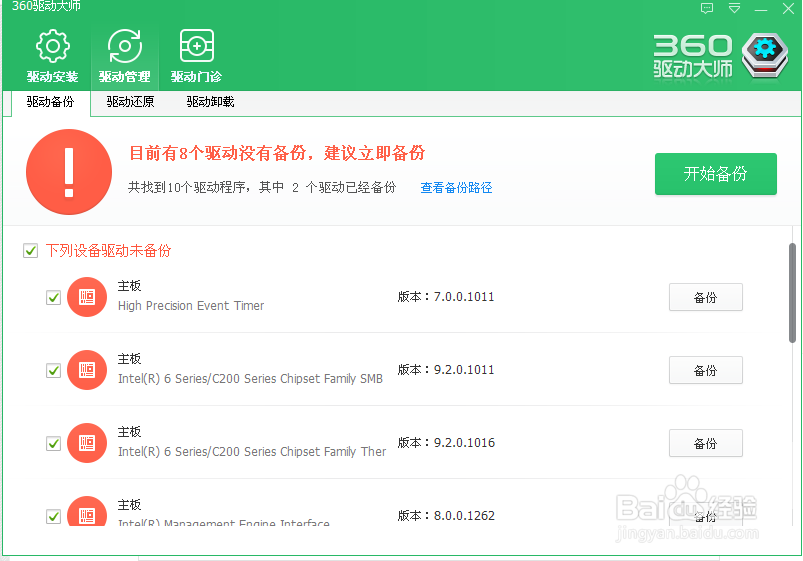Close the 360驱动大师 window

click(788, 9)
